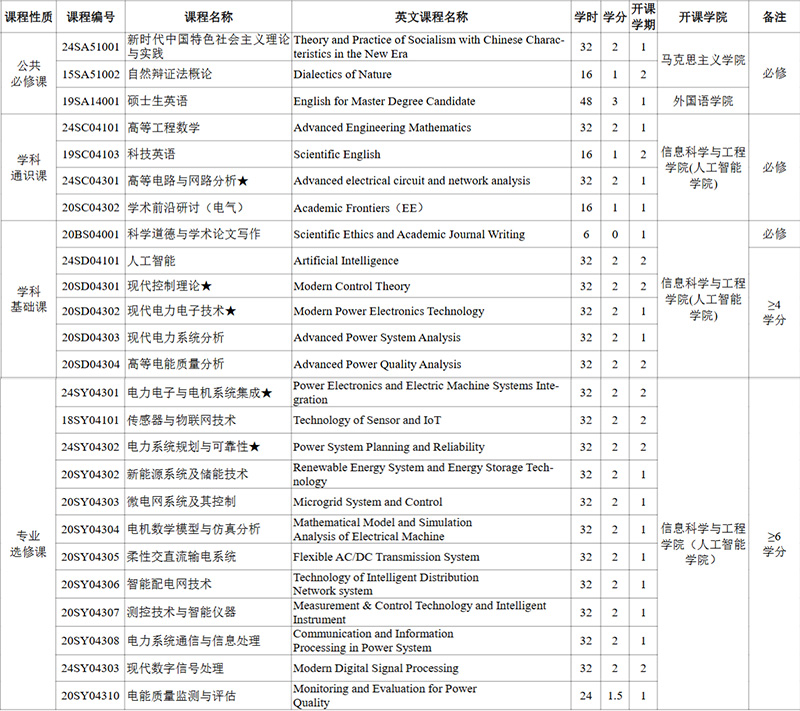The image size is (800, 711).
Task: Click the course name 传感器与物联网技术
Action: click(182, 420)
